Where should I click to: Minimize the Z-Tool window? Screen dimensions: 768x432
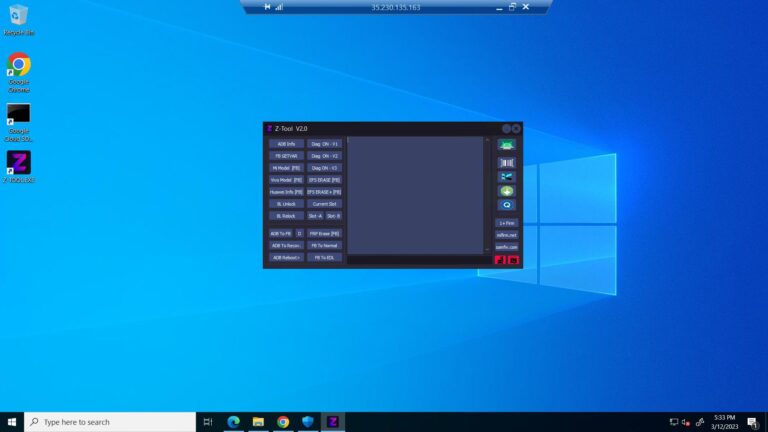tap(506, 128)
